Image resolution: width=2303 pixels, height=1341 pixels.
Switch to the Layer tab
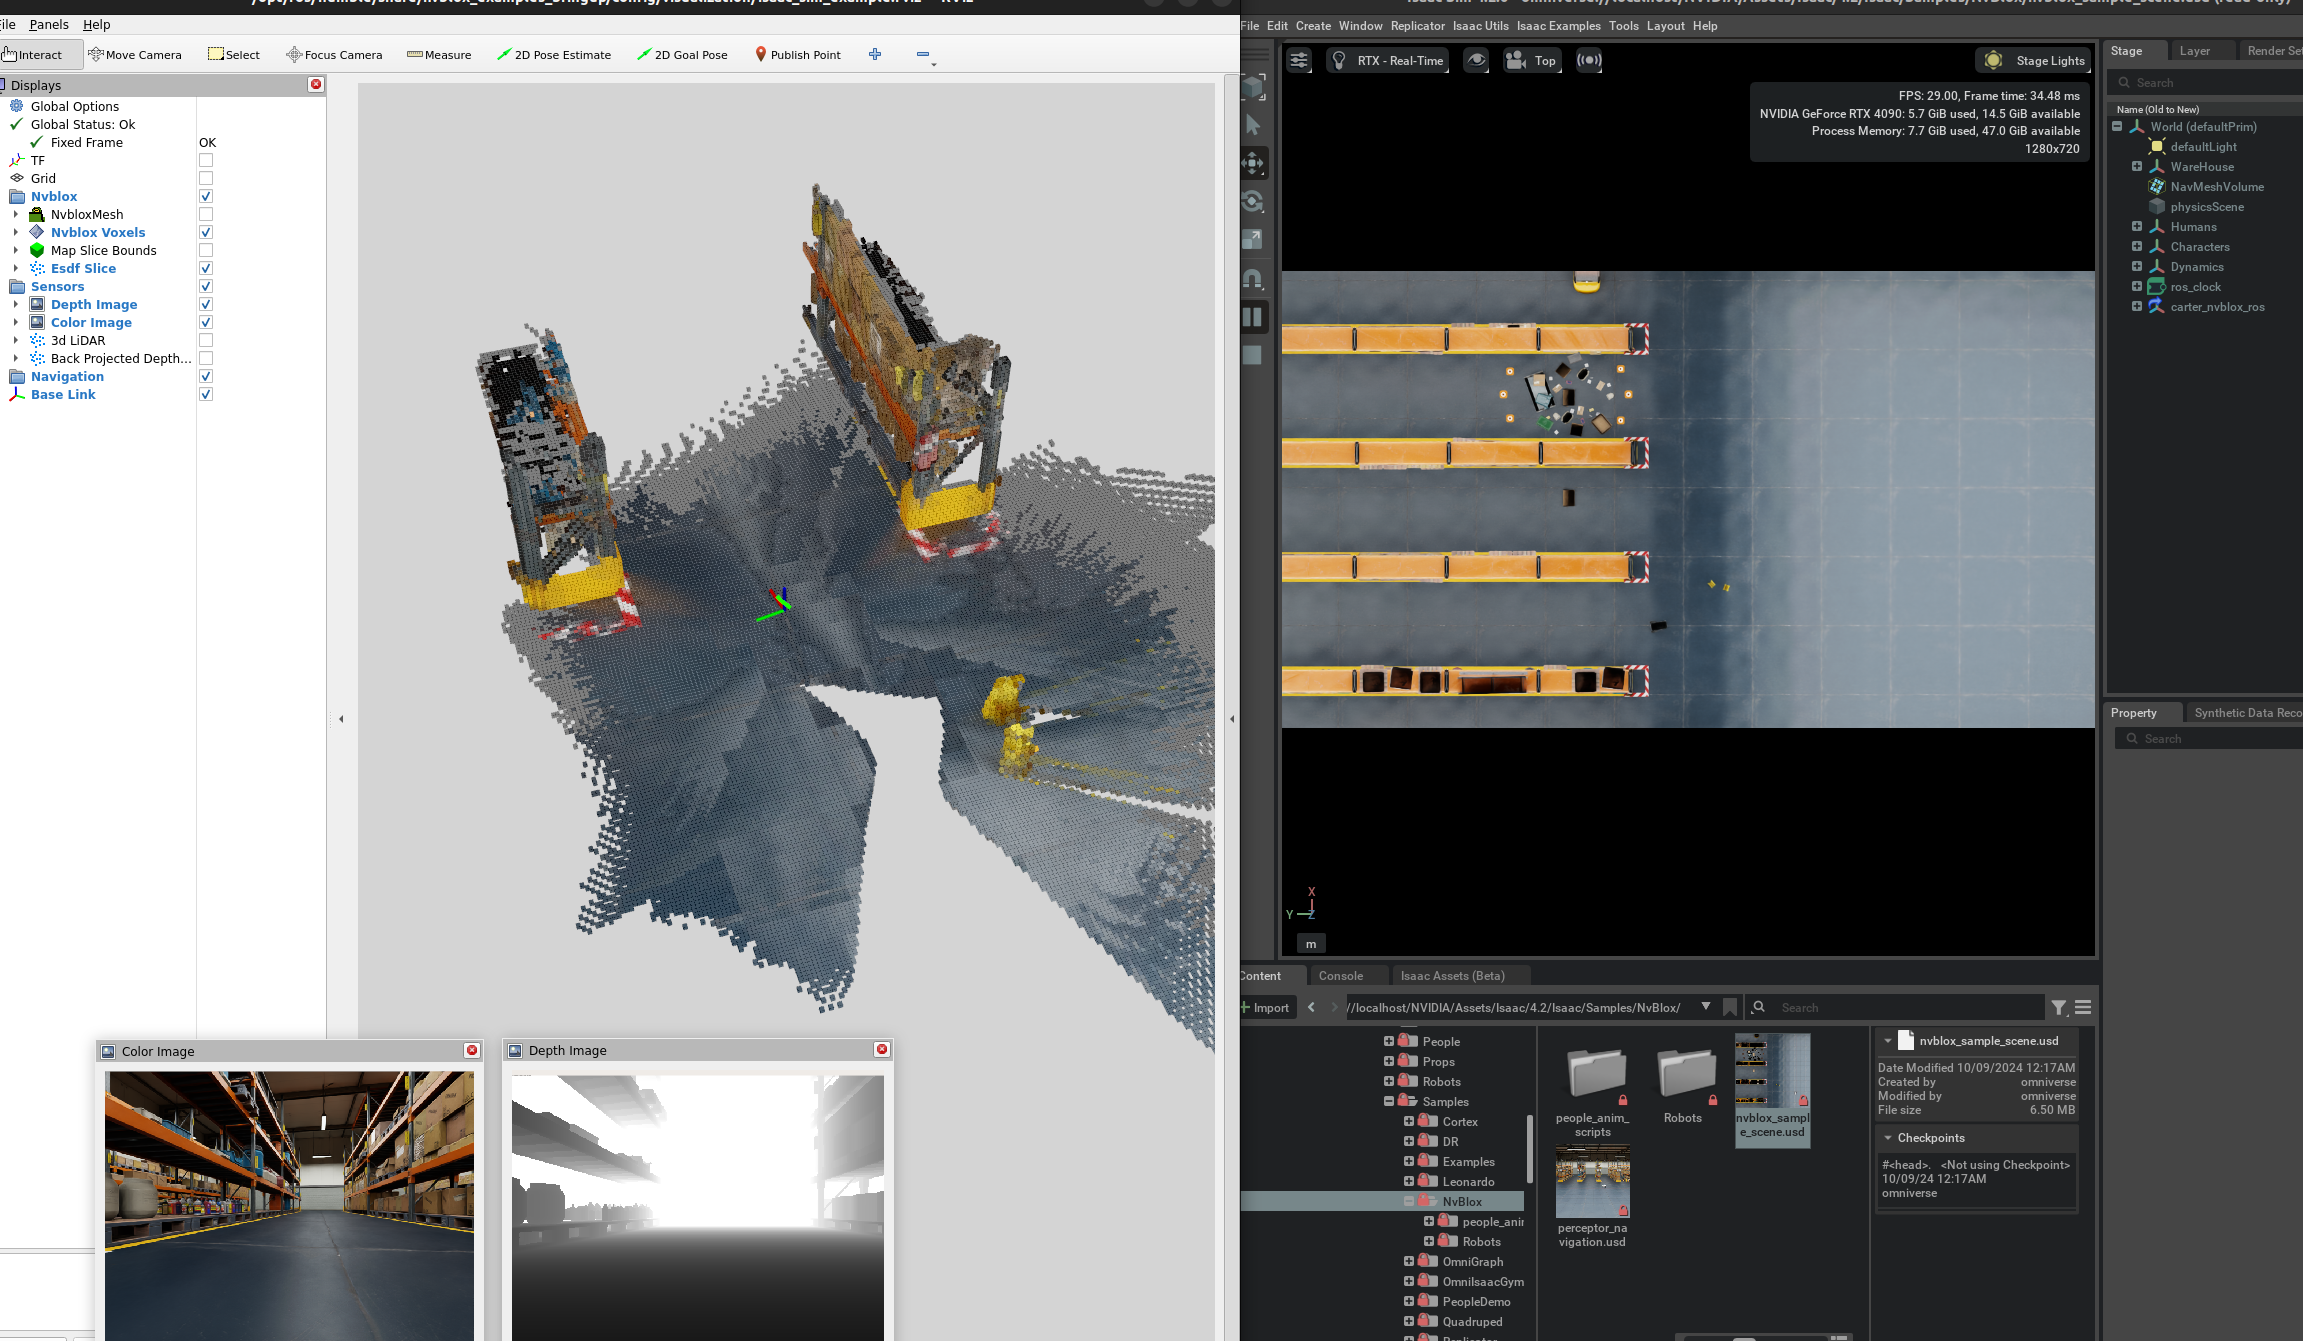(2195, 51)
